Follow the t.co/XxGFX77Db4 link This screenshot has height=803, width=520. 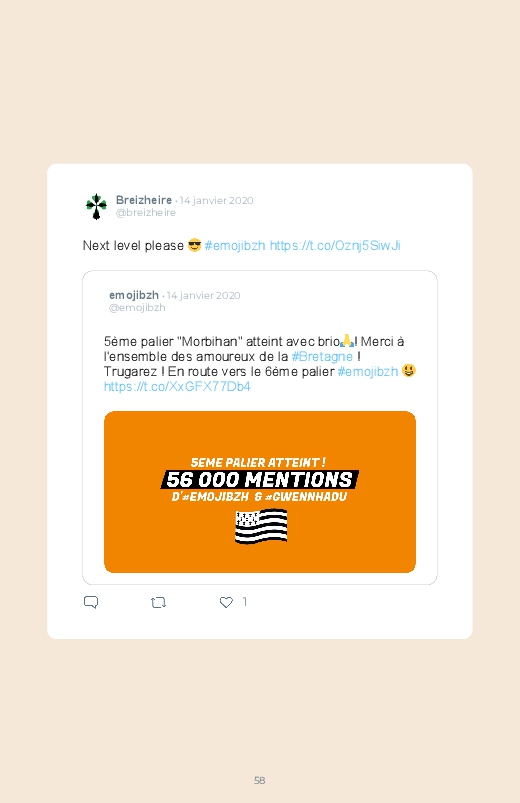pyautogui.click(x=177, y=387)
